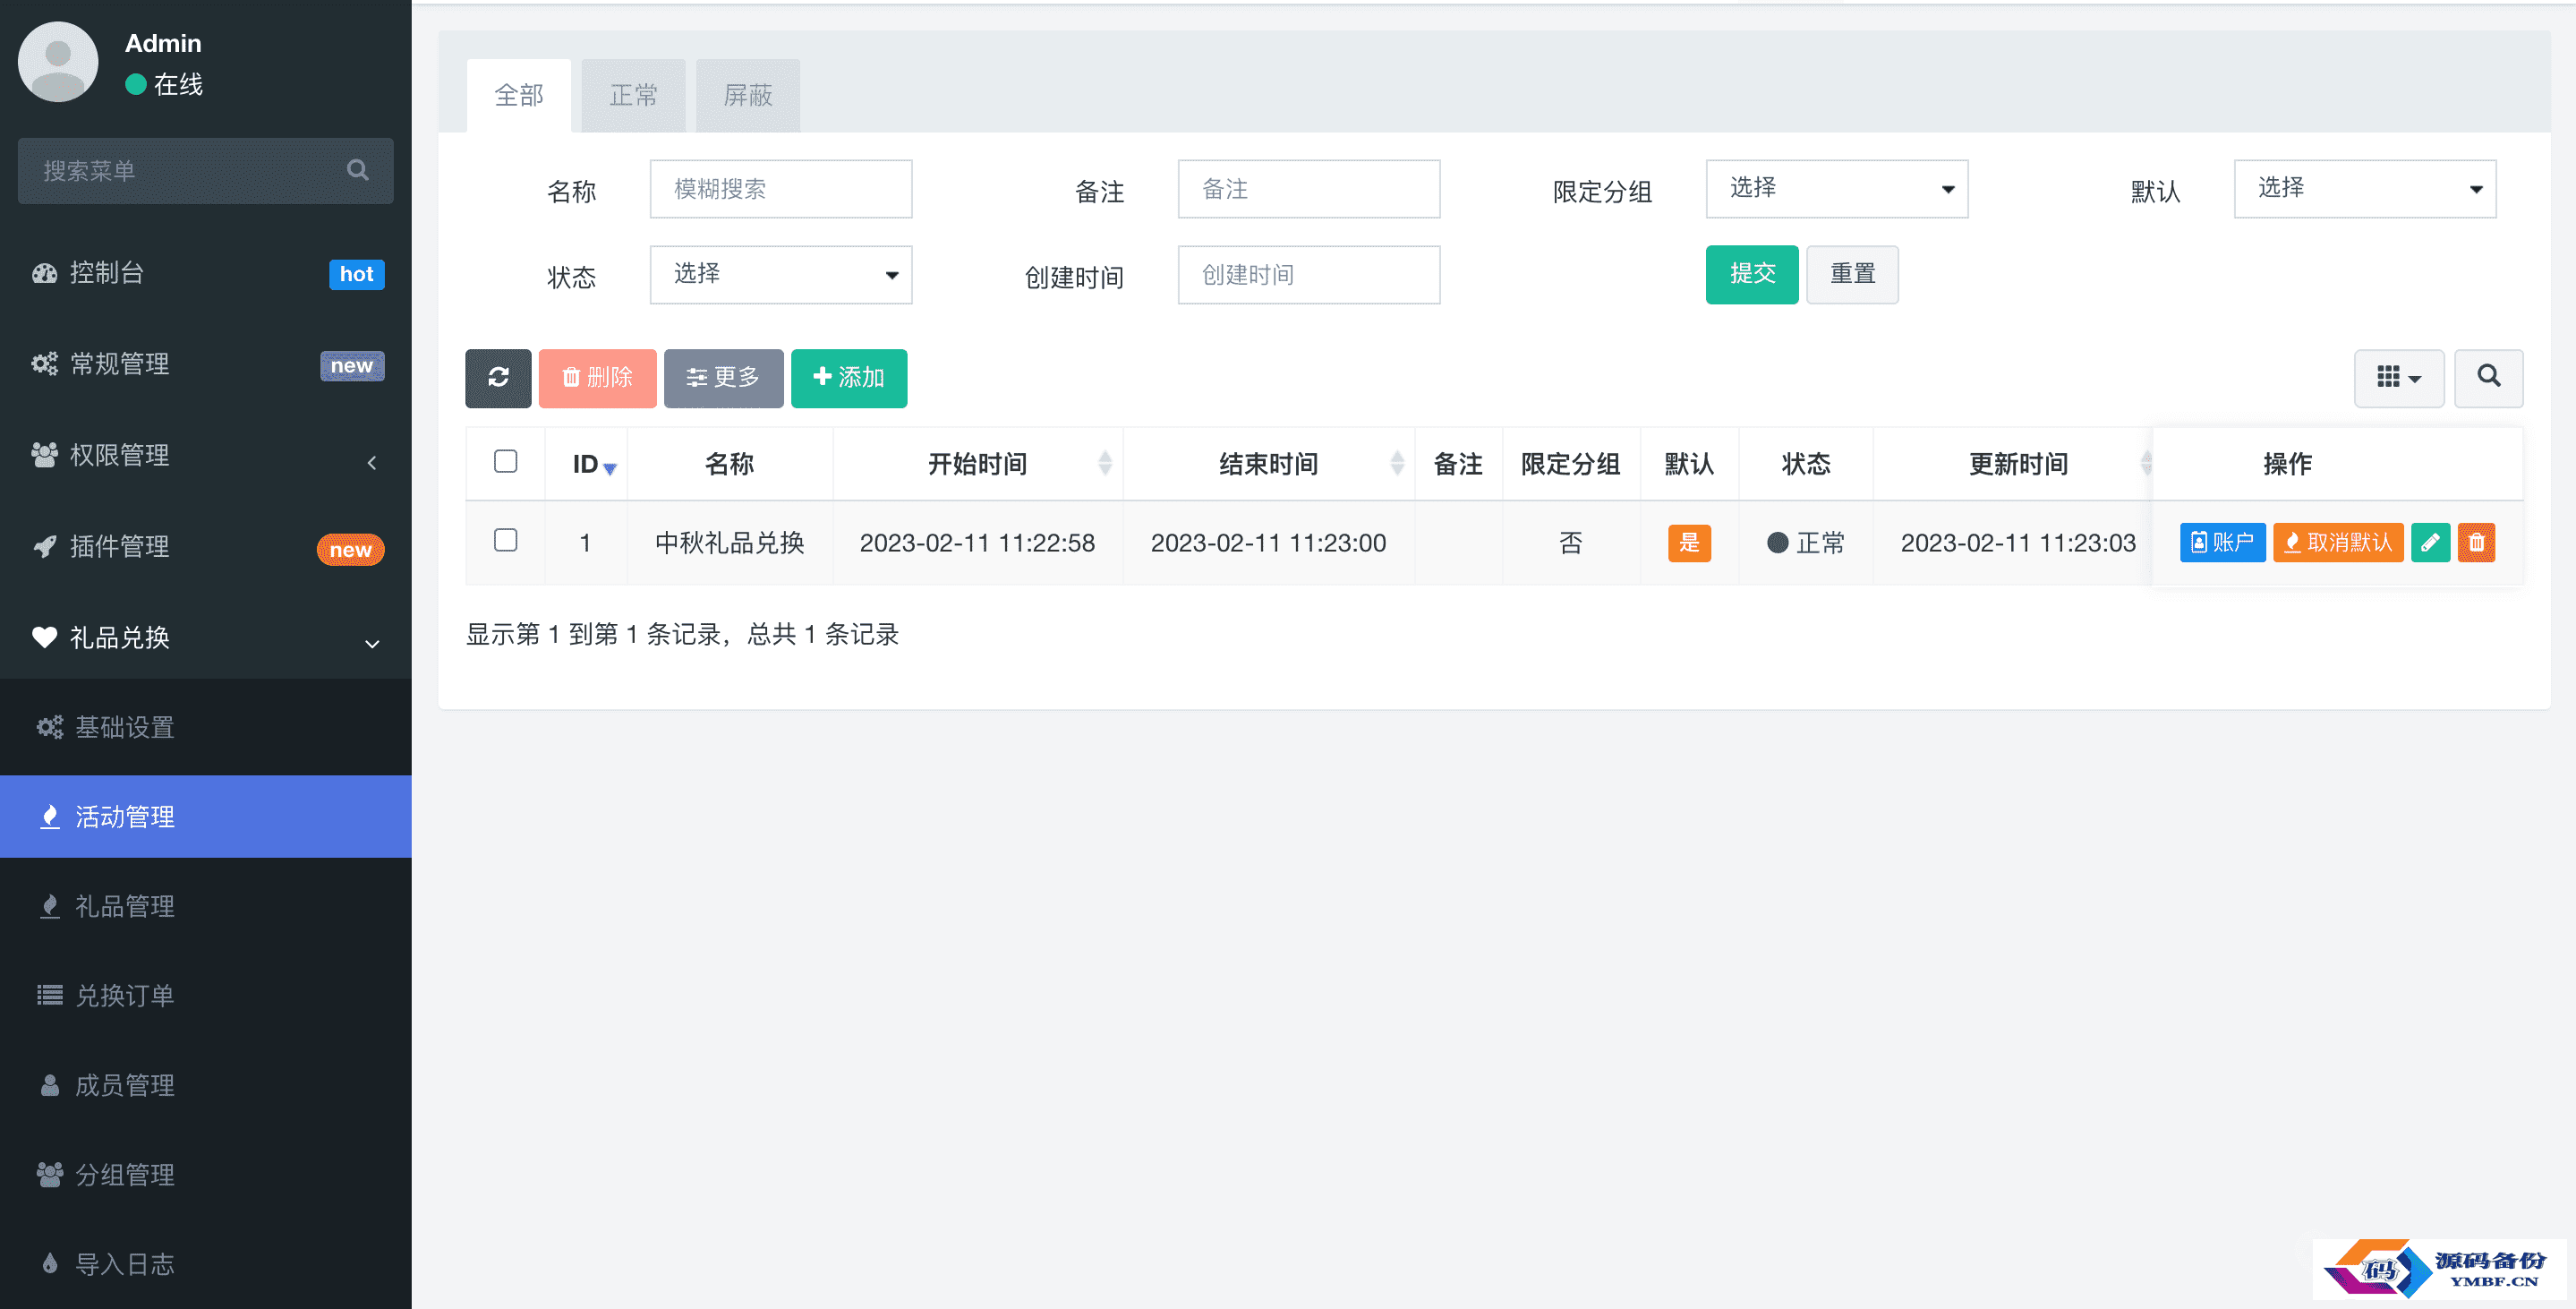Open 兑换订单 in the sidebar

pos(206,995)
